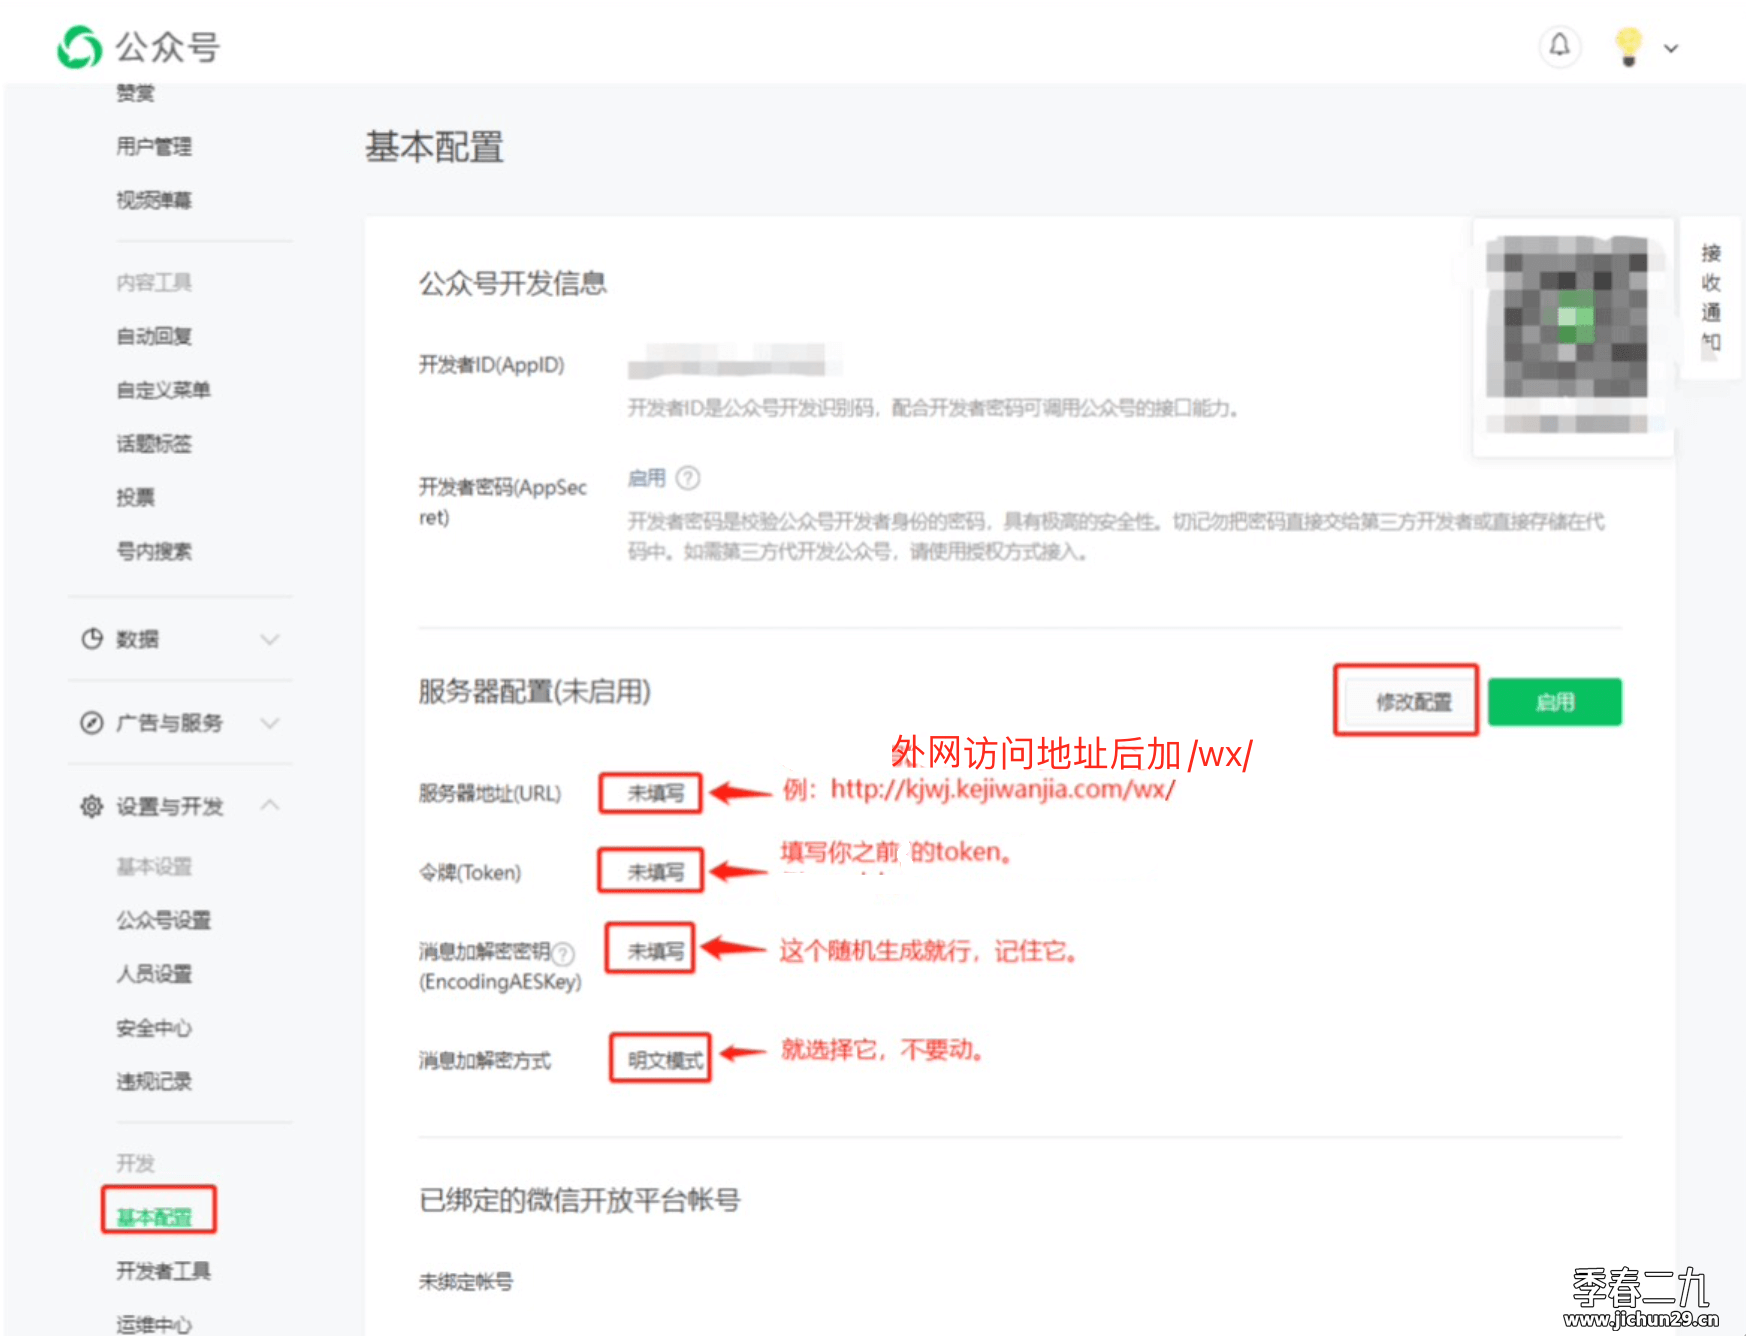Open 投票 in the sidebar
This screenshot has width=1746, height=1336.
coord(135,498)
